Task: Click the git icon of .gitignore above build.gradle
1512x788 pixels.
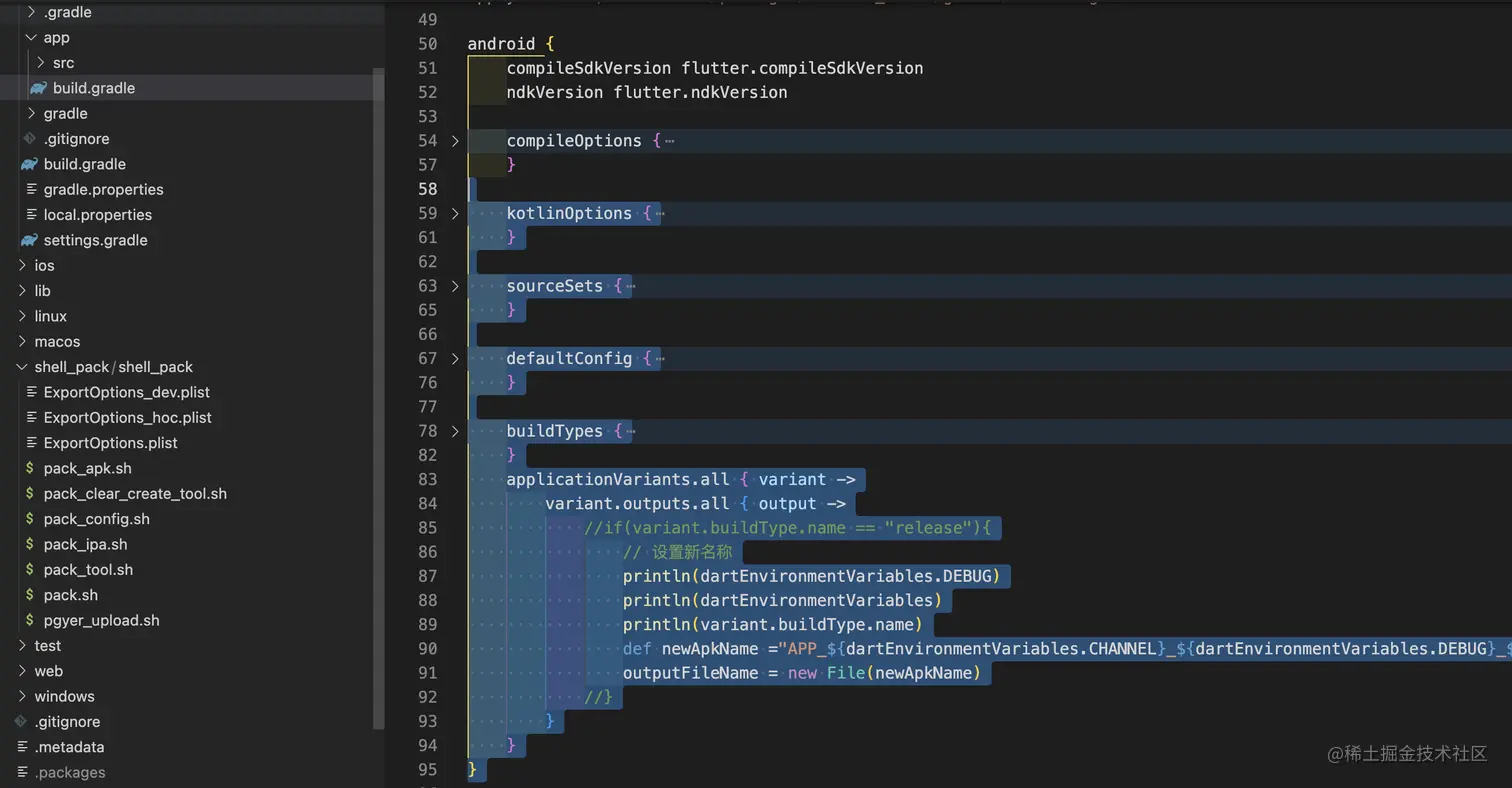Action: click(30, 139)
